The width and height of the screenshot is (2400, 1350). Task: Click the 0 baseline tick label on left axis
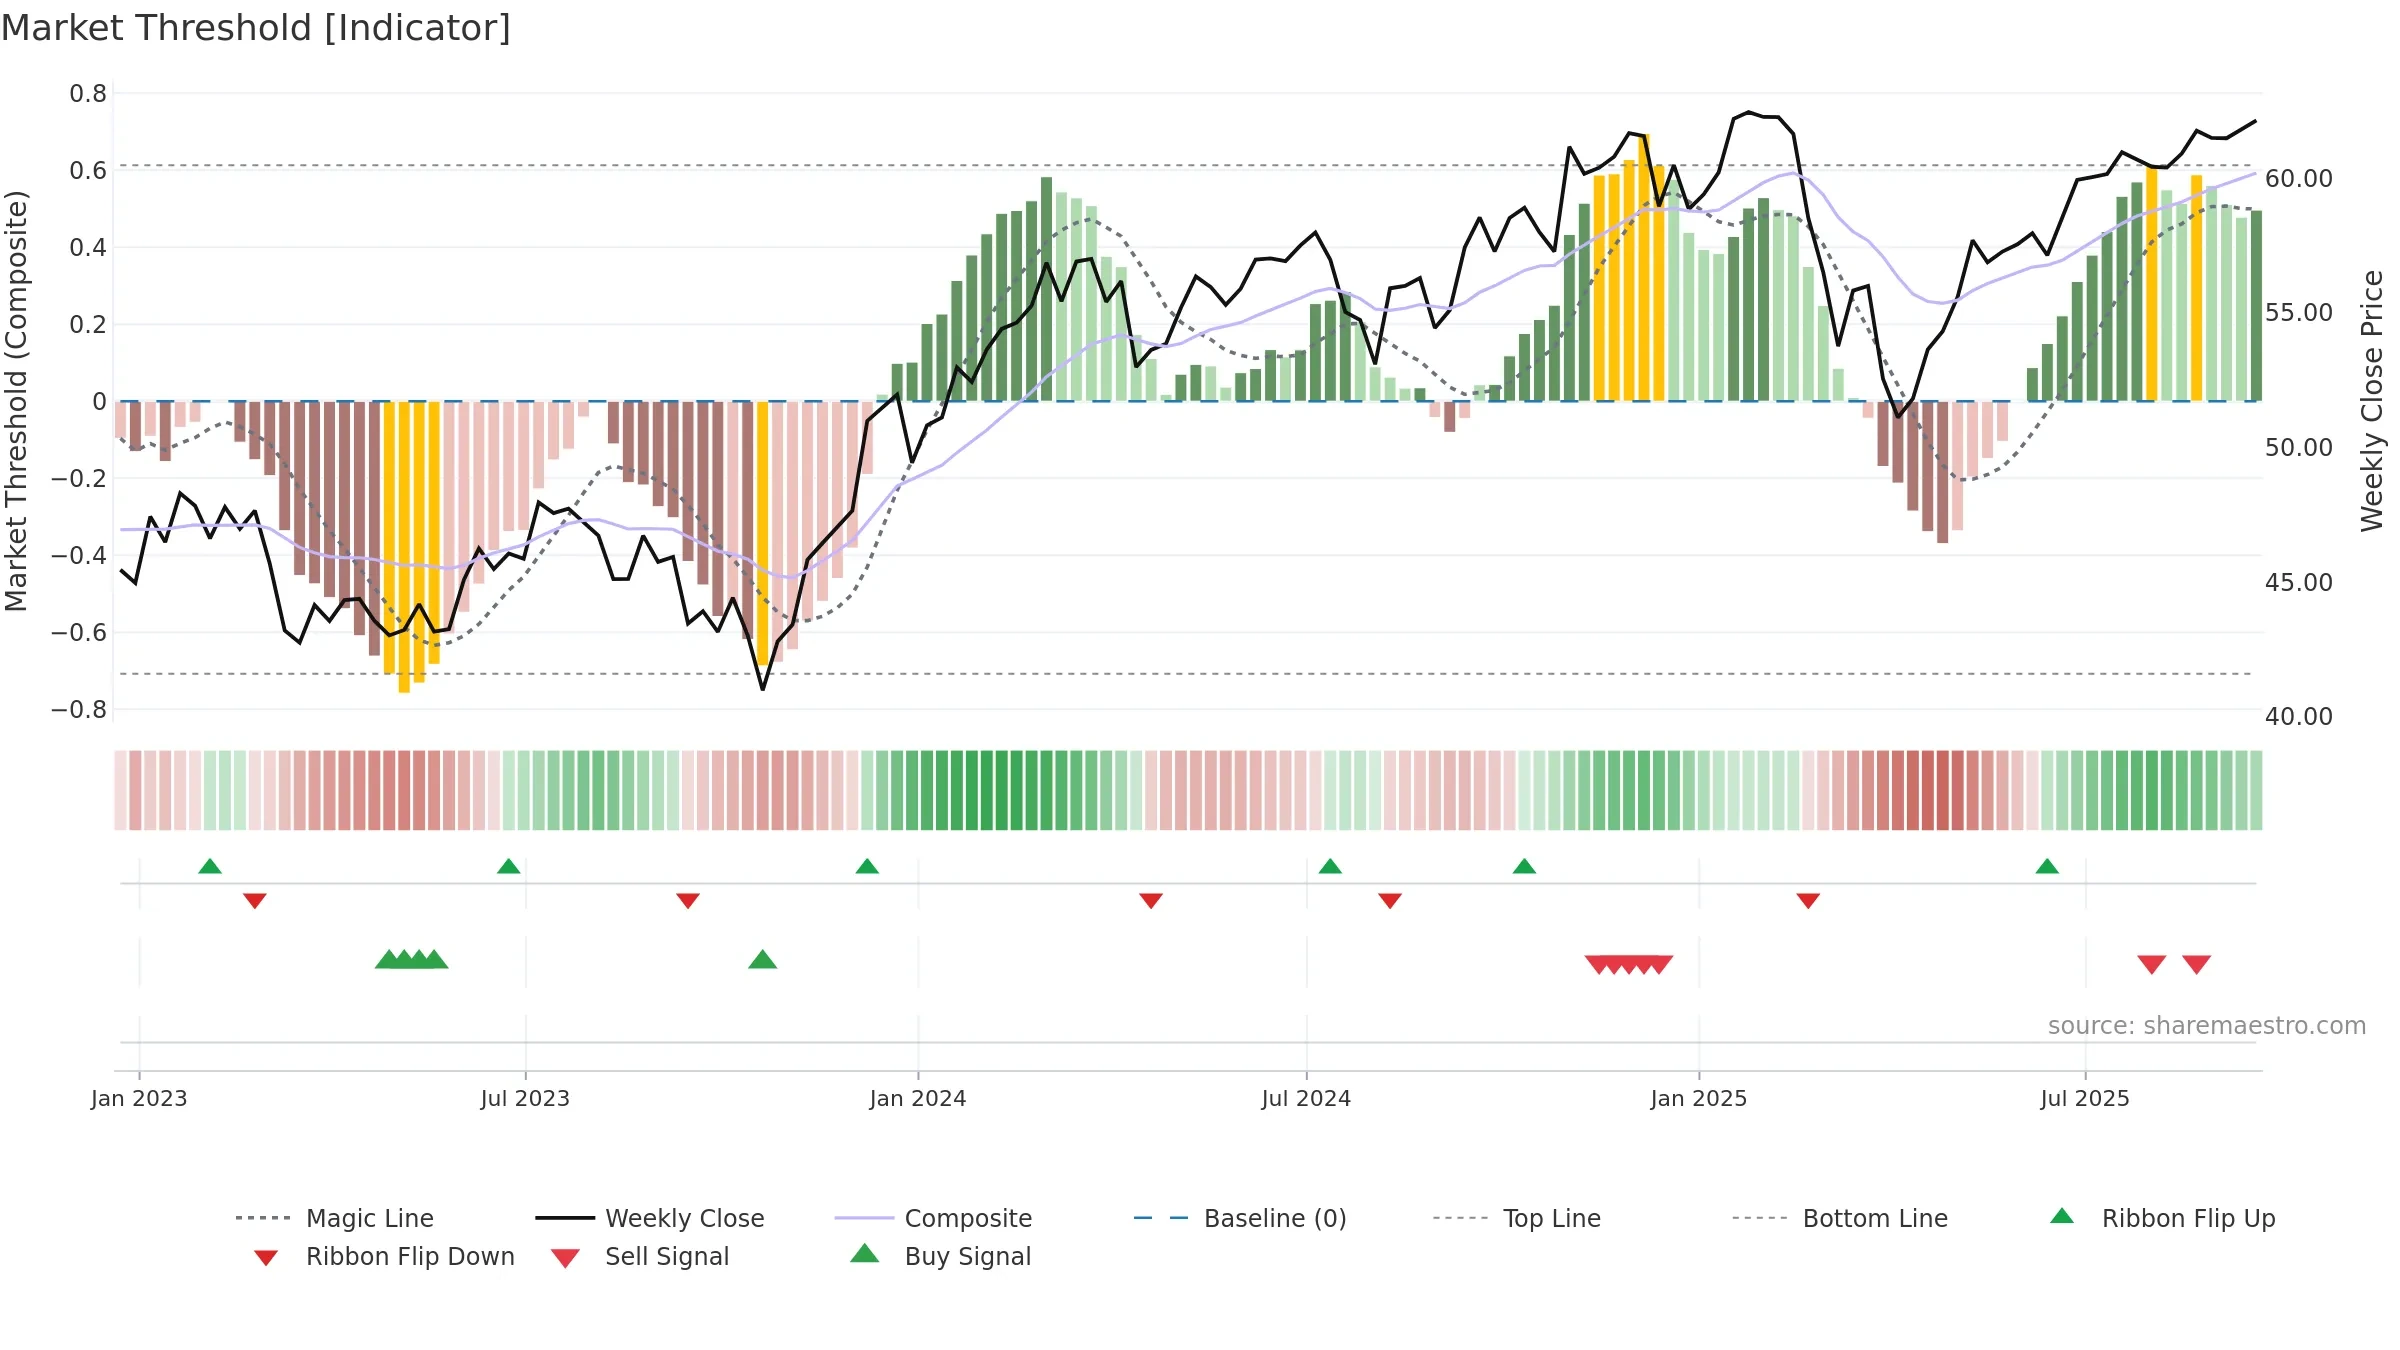point(99,402)
